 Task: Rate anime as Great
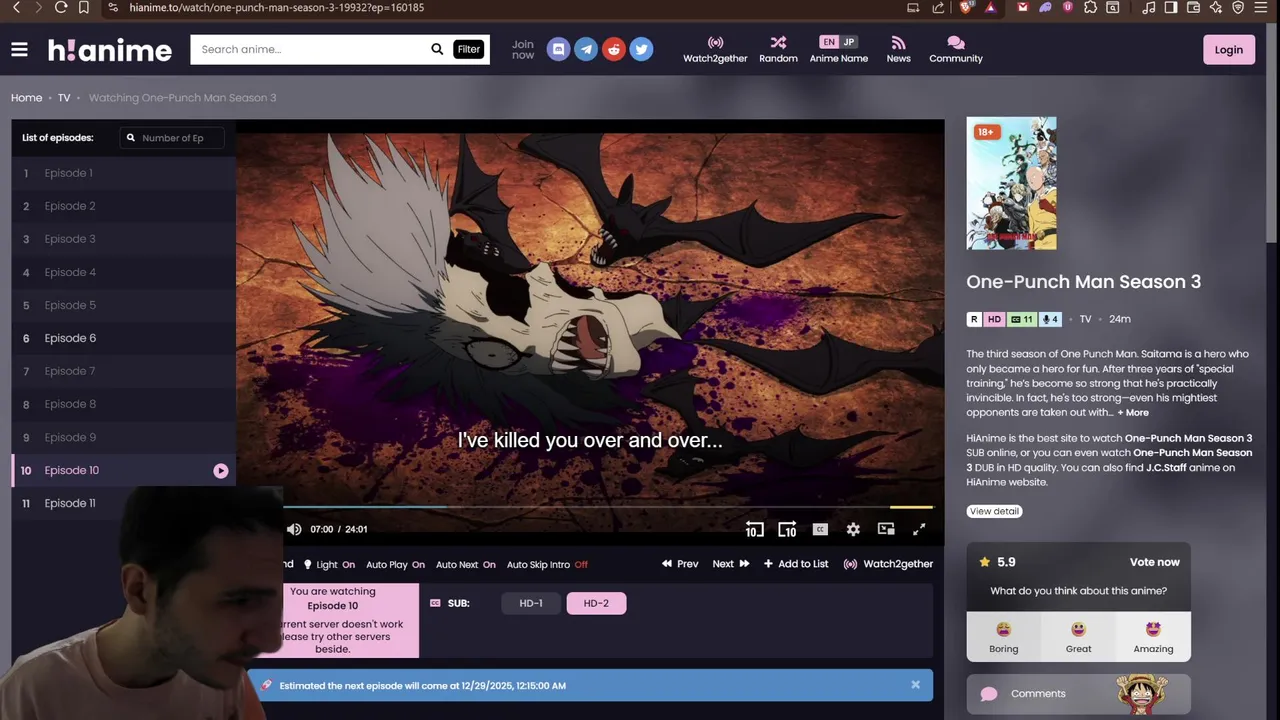(x=1078, y=637)
